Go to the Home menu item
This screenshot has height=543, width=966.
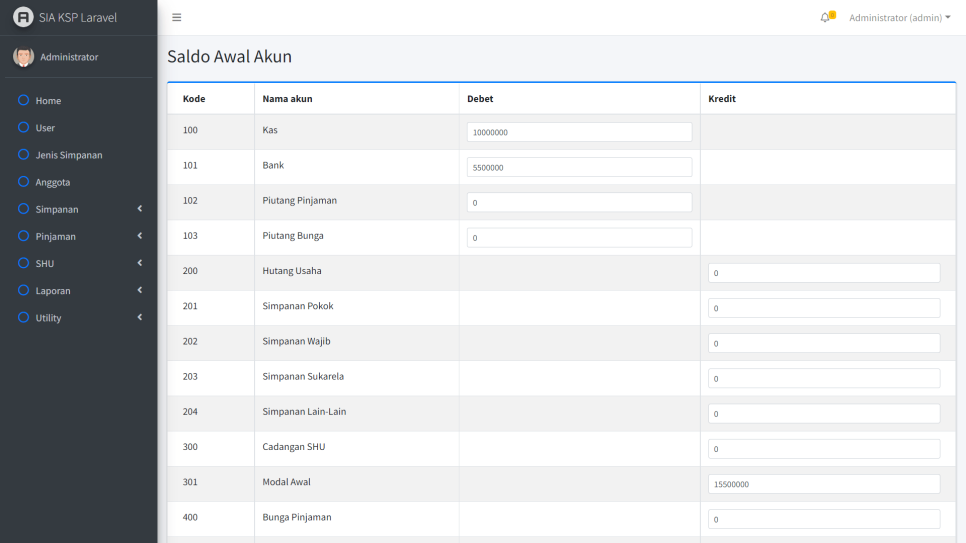(48, 100)
